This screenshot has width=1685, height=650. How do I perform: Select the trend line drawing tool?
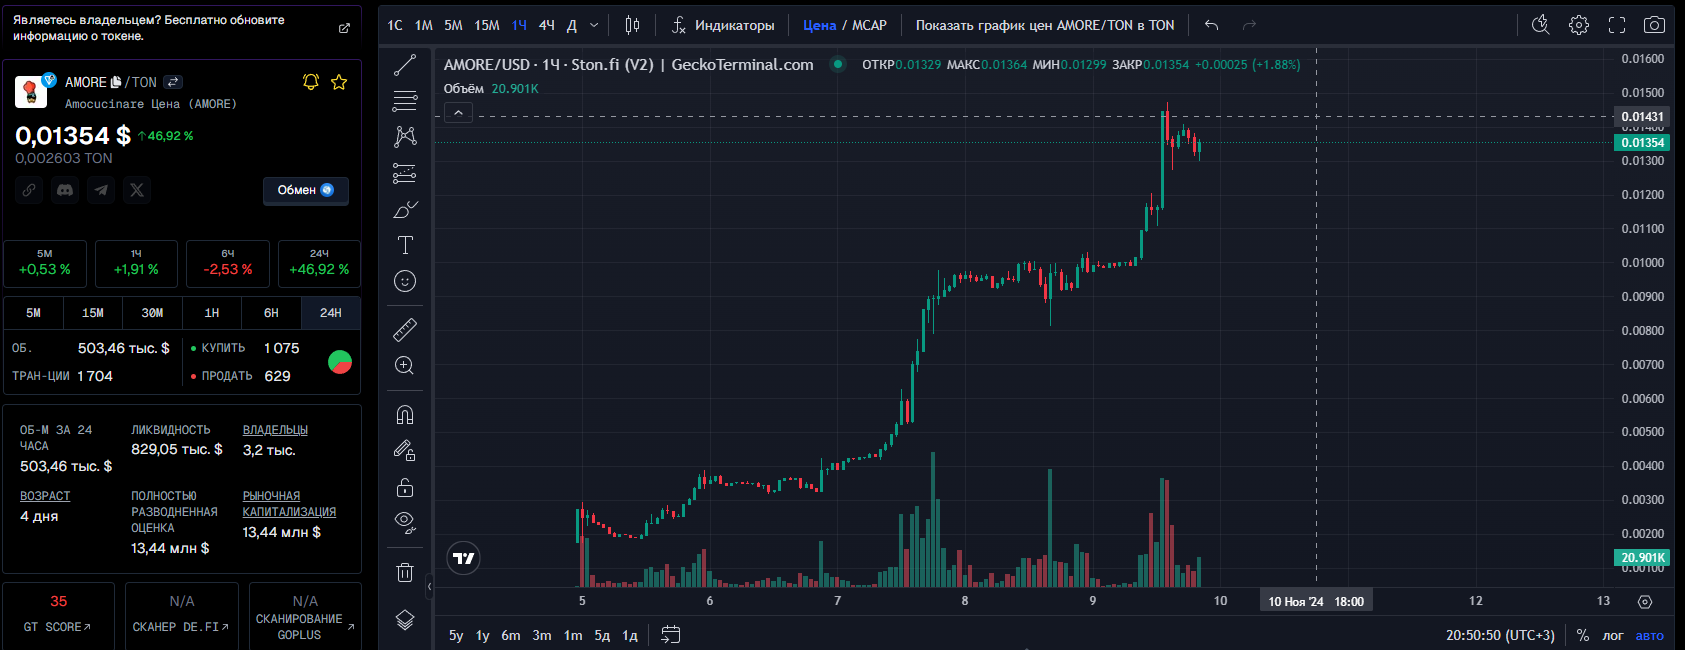(405, 66)
